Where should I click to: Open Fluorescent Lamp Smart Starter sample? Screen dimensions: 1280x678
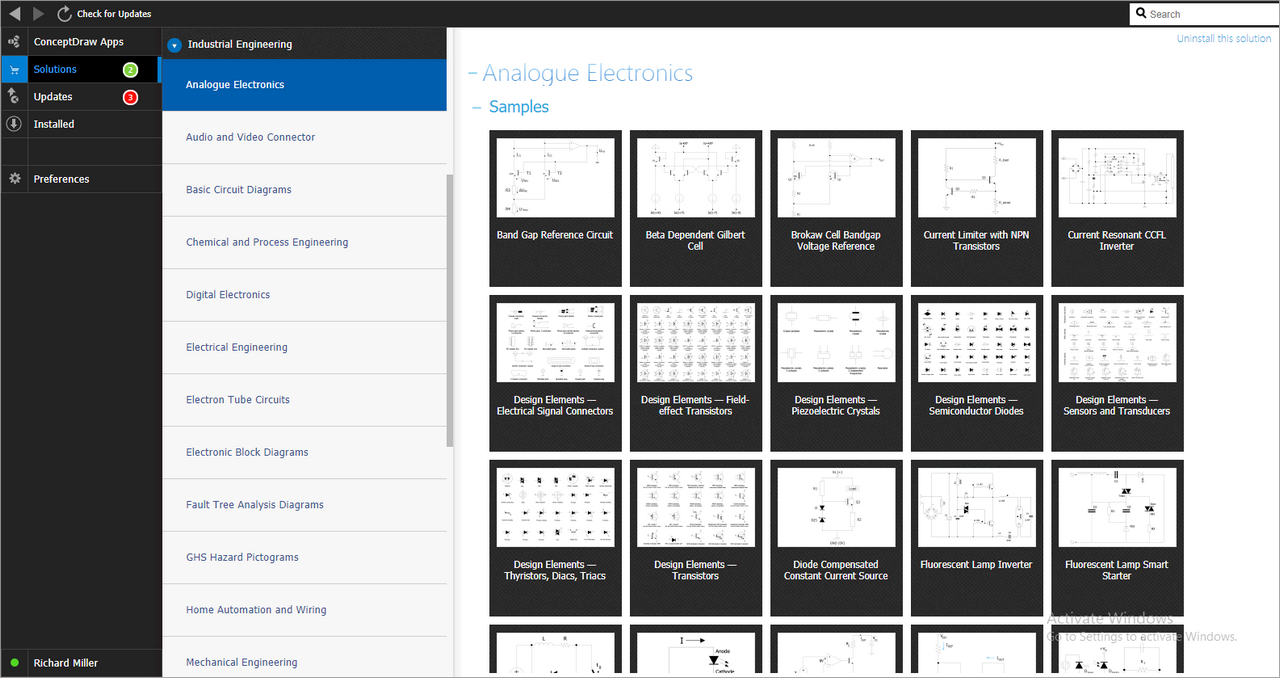point(1117,538)
